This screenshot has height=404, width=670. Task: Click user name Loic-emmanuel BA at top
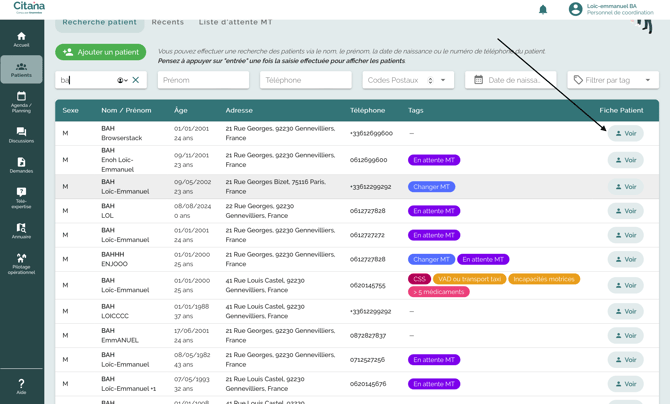611,6
